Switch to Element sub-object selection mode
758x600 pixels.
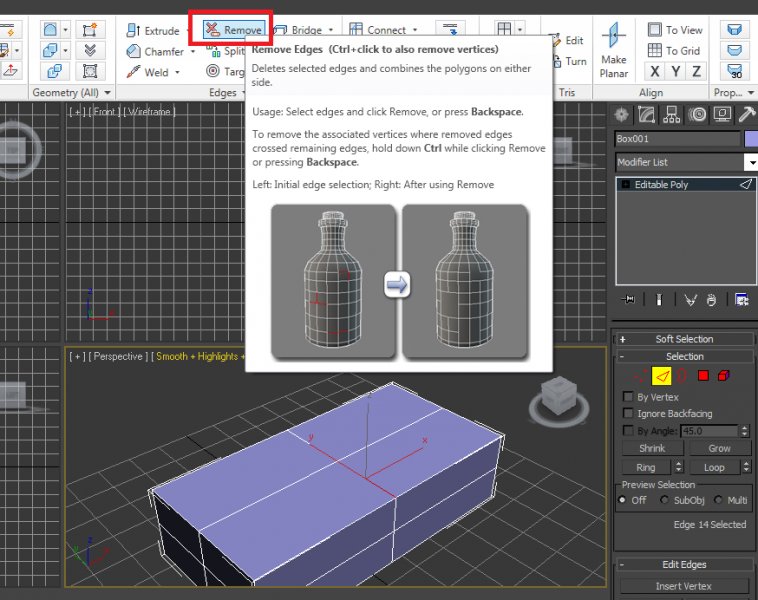pyautogui.click(x=724, y=376)
